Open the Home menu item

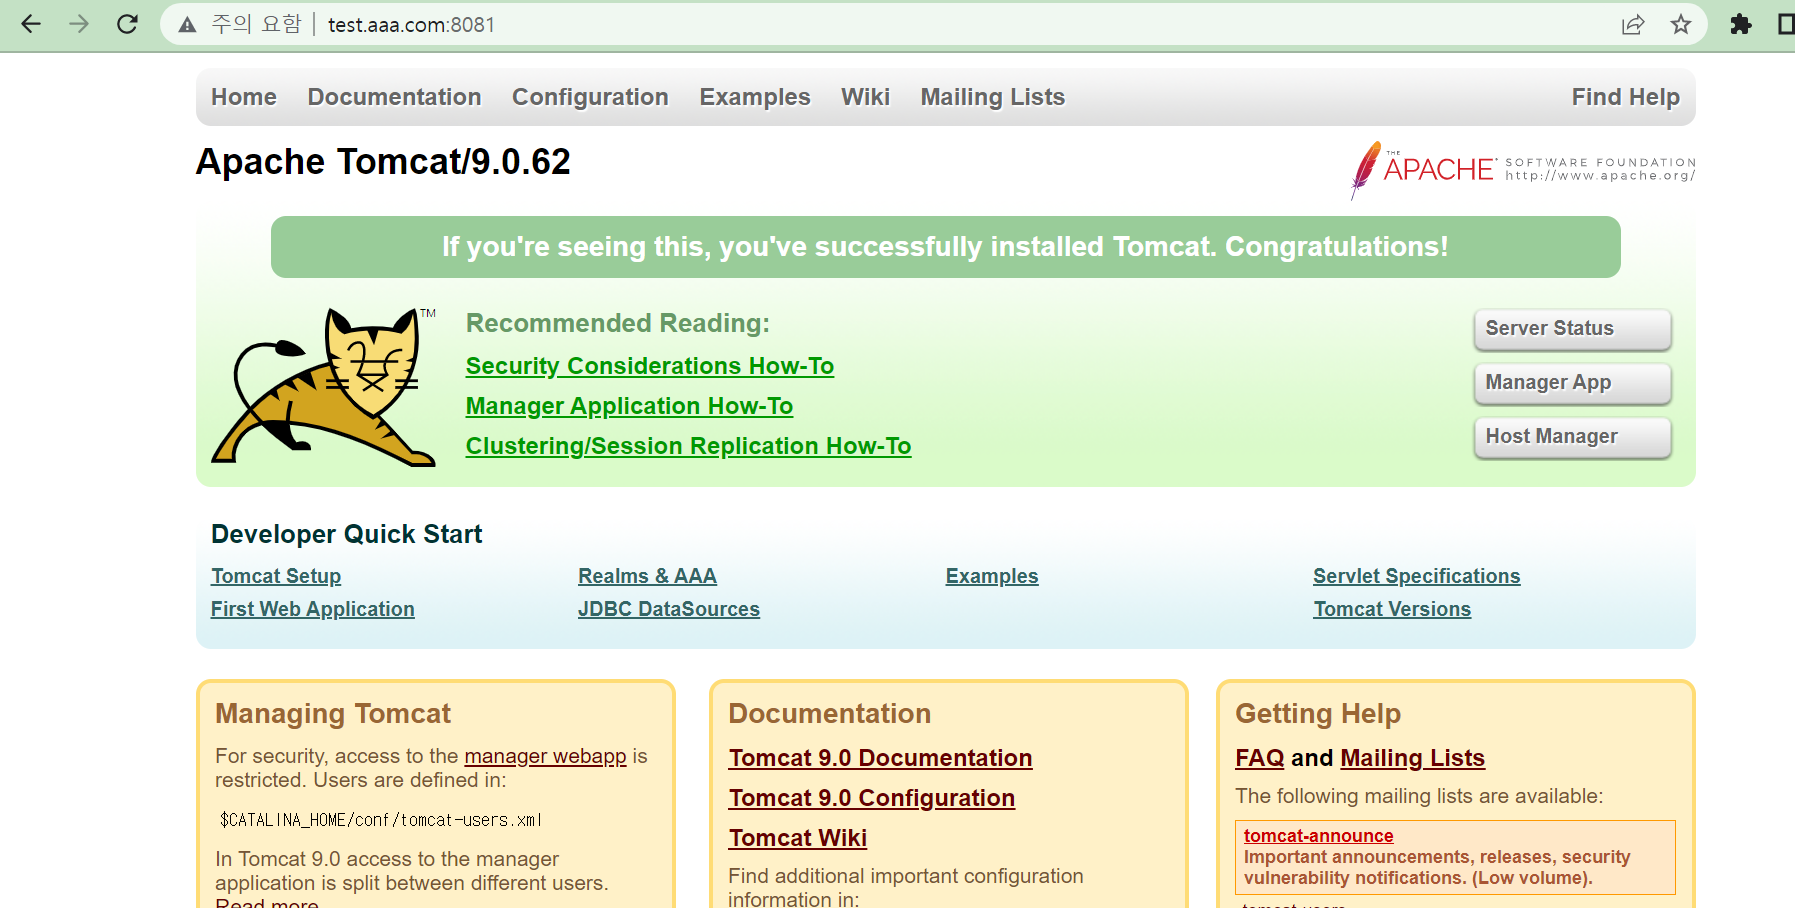click(244, 97)
